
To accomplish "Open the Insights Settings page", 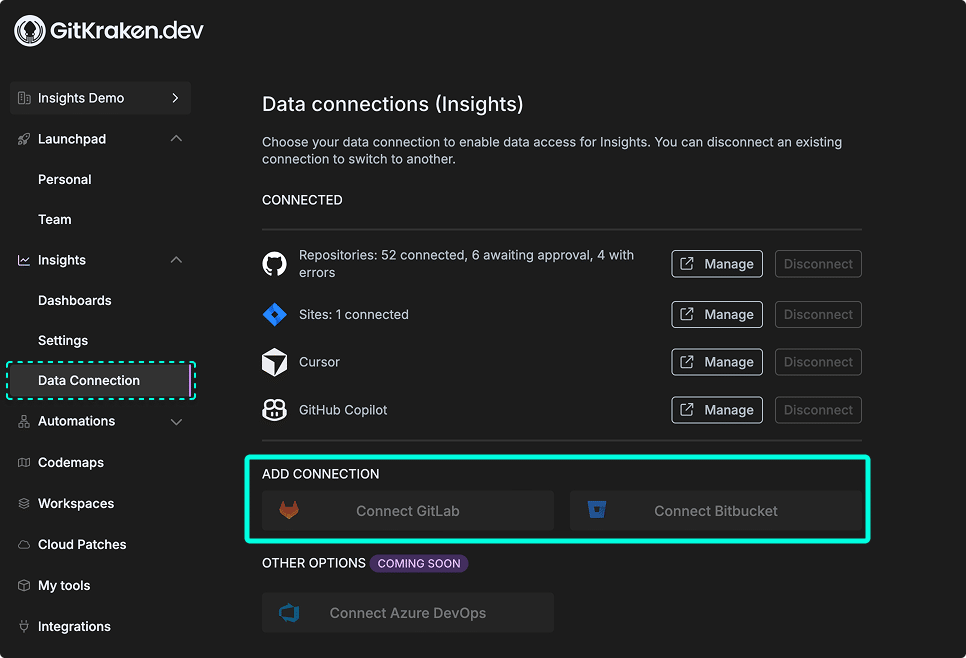I will (63, 340).
